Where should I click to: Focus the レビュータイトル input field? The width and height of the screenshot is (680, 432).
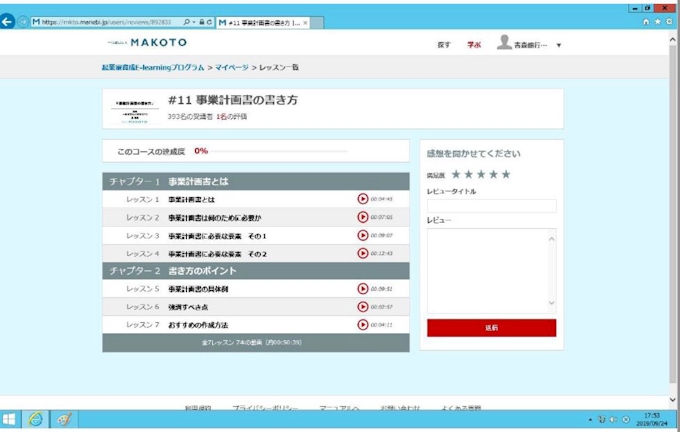point(491,206)
